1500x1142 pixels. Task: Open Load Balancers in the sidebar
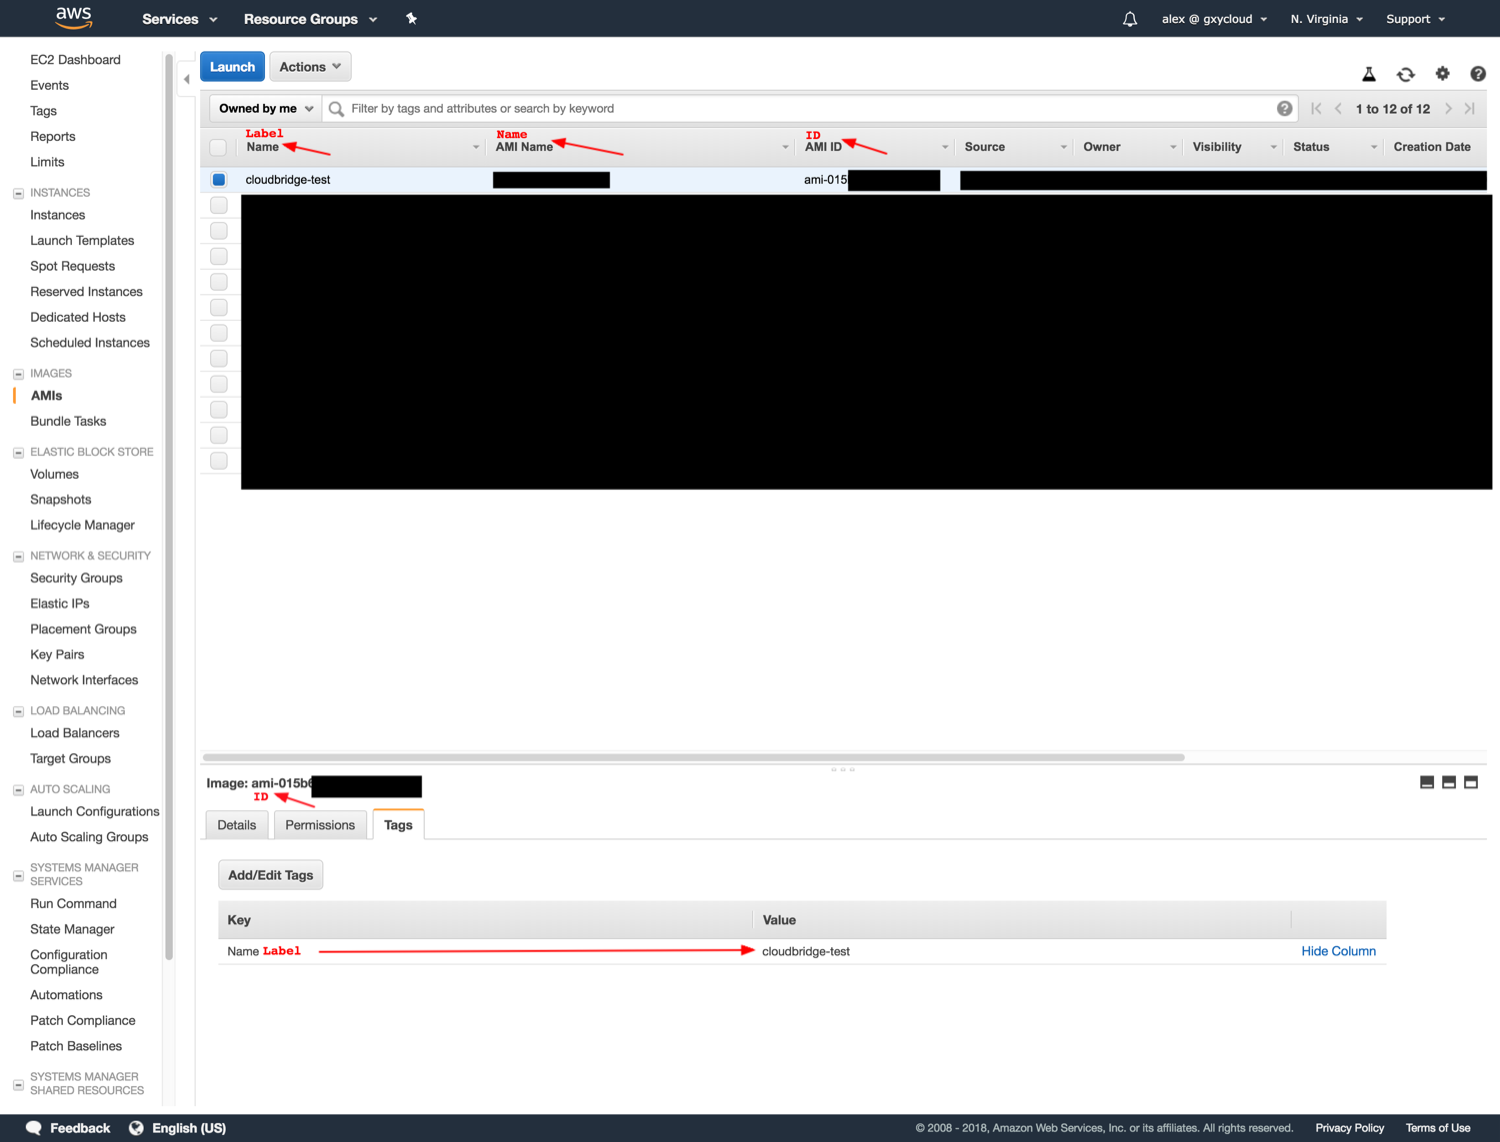click(75, 733)
